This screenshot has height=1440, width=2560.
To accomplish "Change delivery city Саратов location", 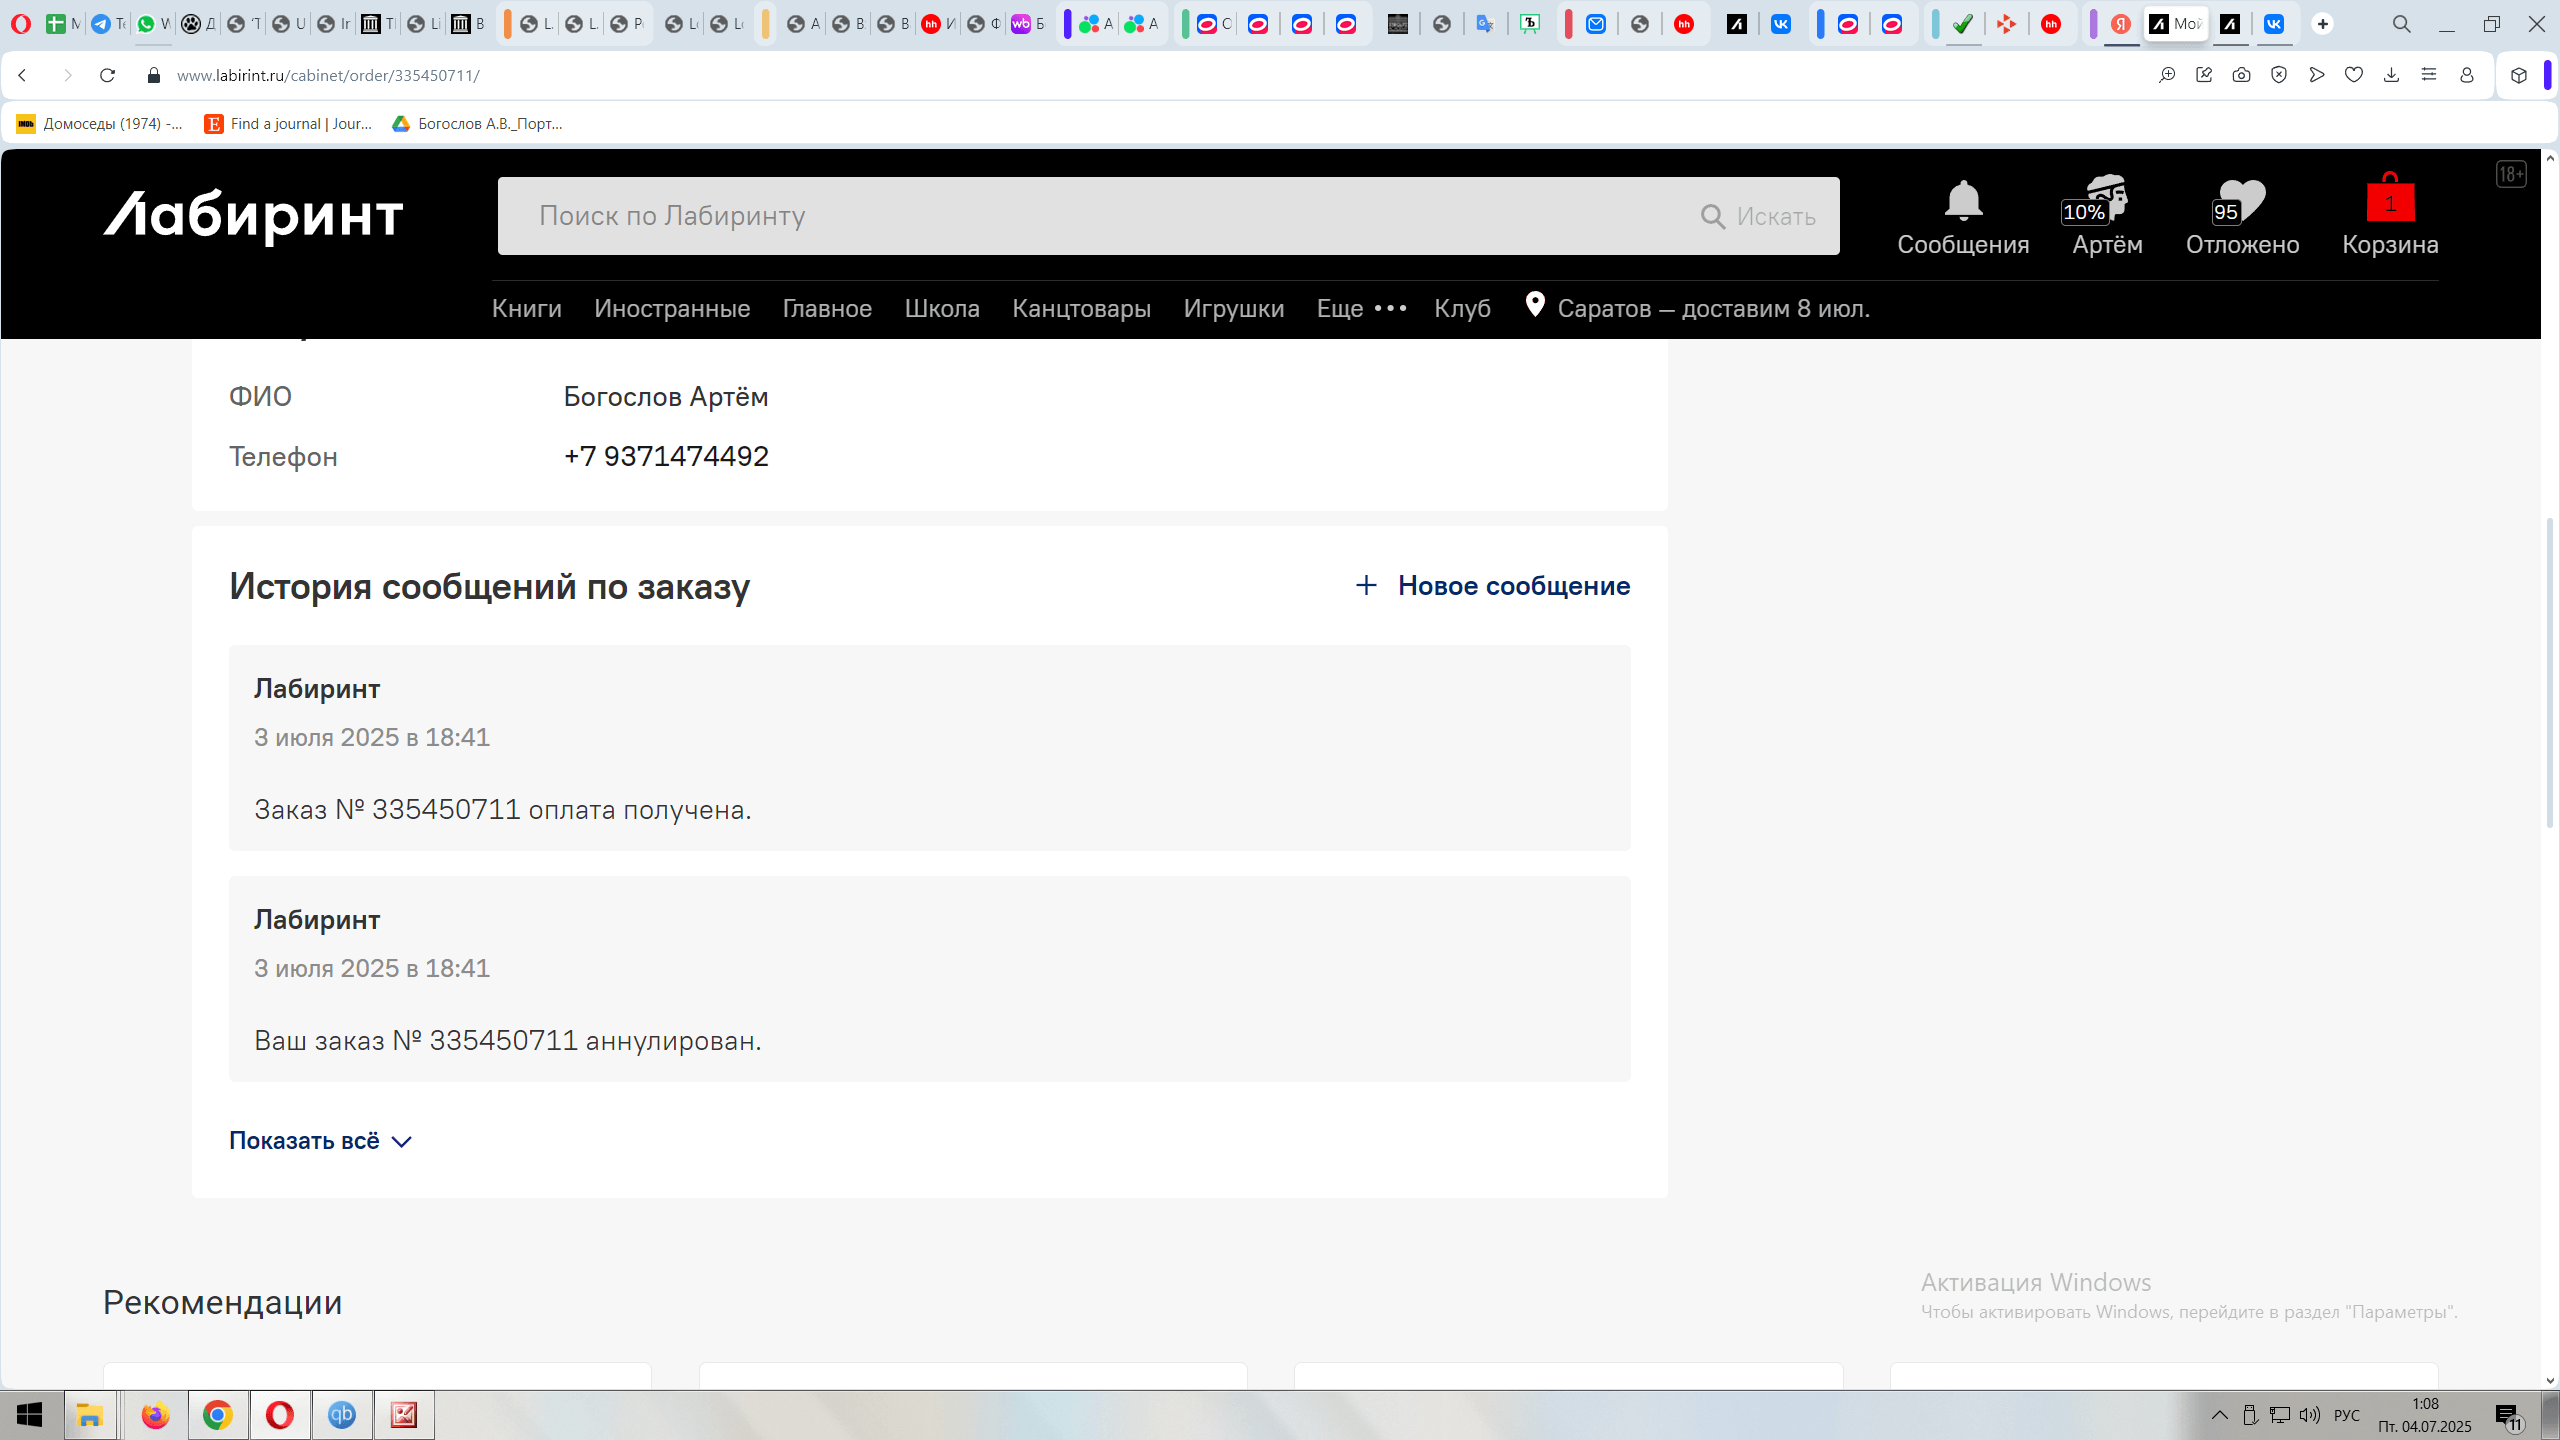I will point(1697,307).
